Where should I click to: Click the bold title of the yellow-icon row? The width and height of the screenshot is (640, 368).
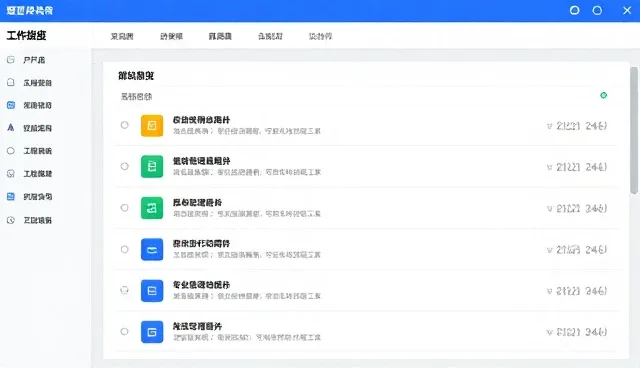pyautogui.click(x=201, y=120)
